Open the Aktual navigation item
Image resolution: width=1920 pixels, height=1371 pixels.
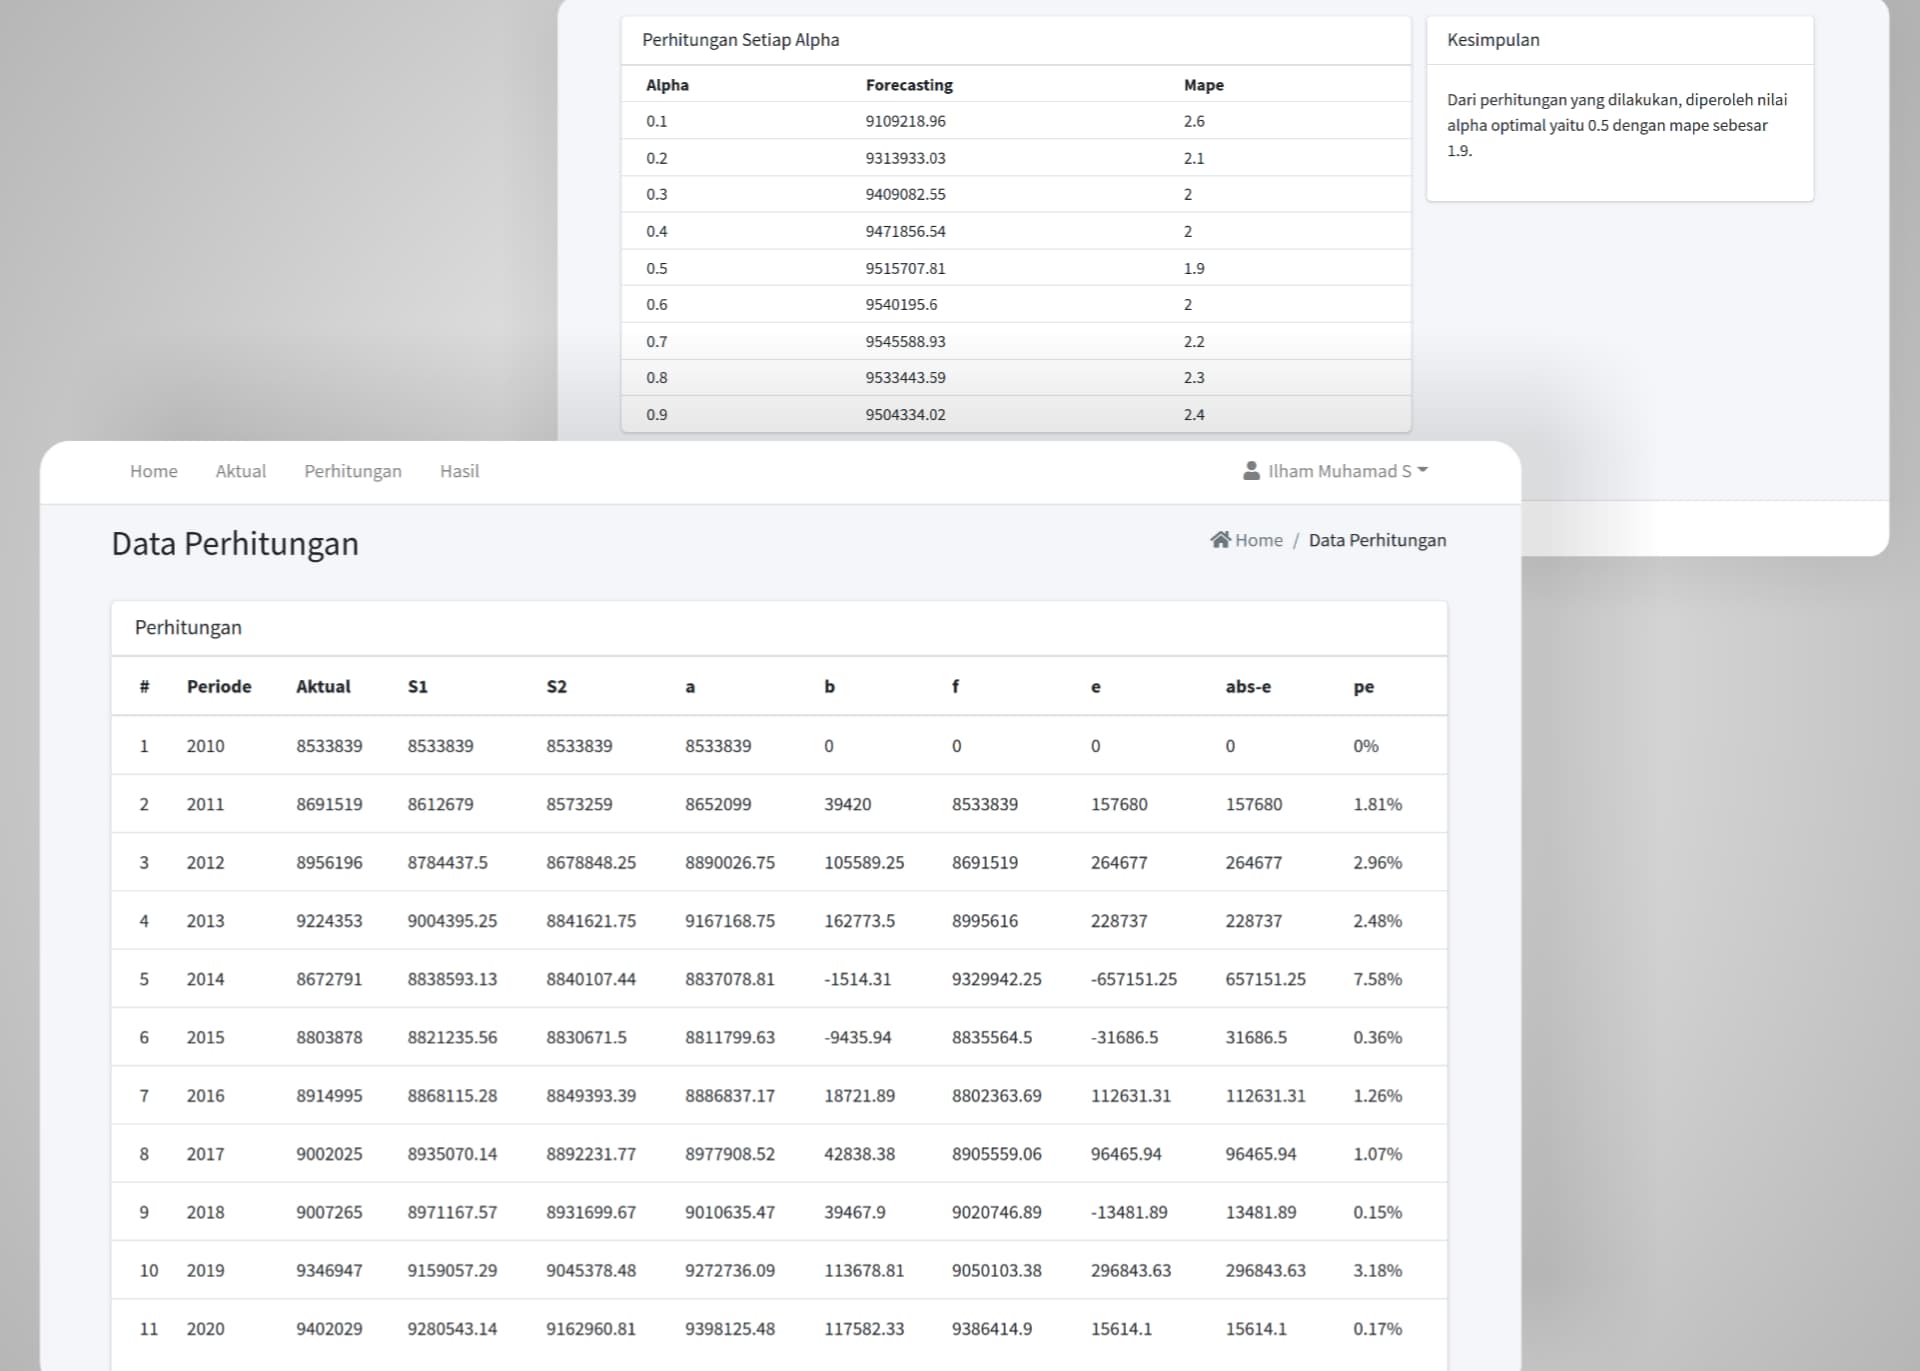(240, 471)
